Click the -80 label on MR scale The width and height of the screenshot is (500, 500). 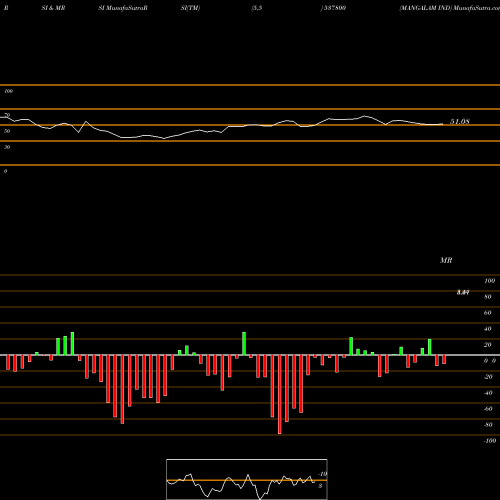(488, 425)
